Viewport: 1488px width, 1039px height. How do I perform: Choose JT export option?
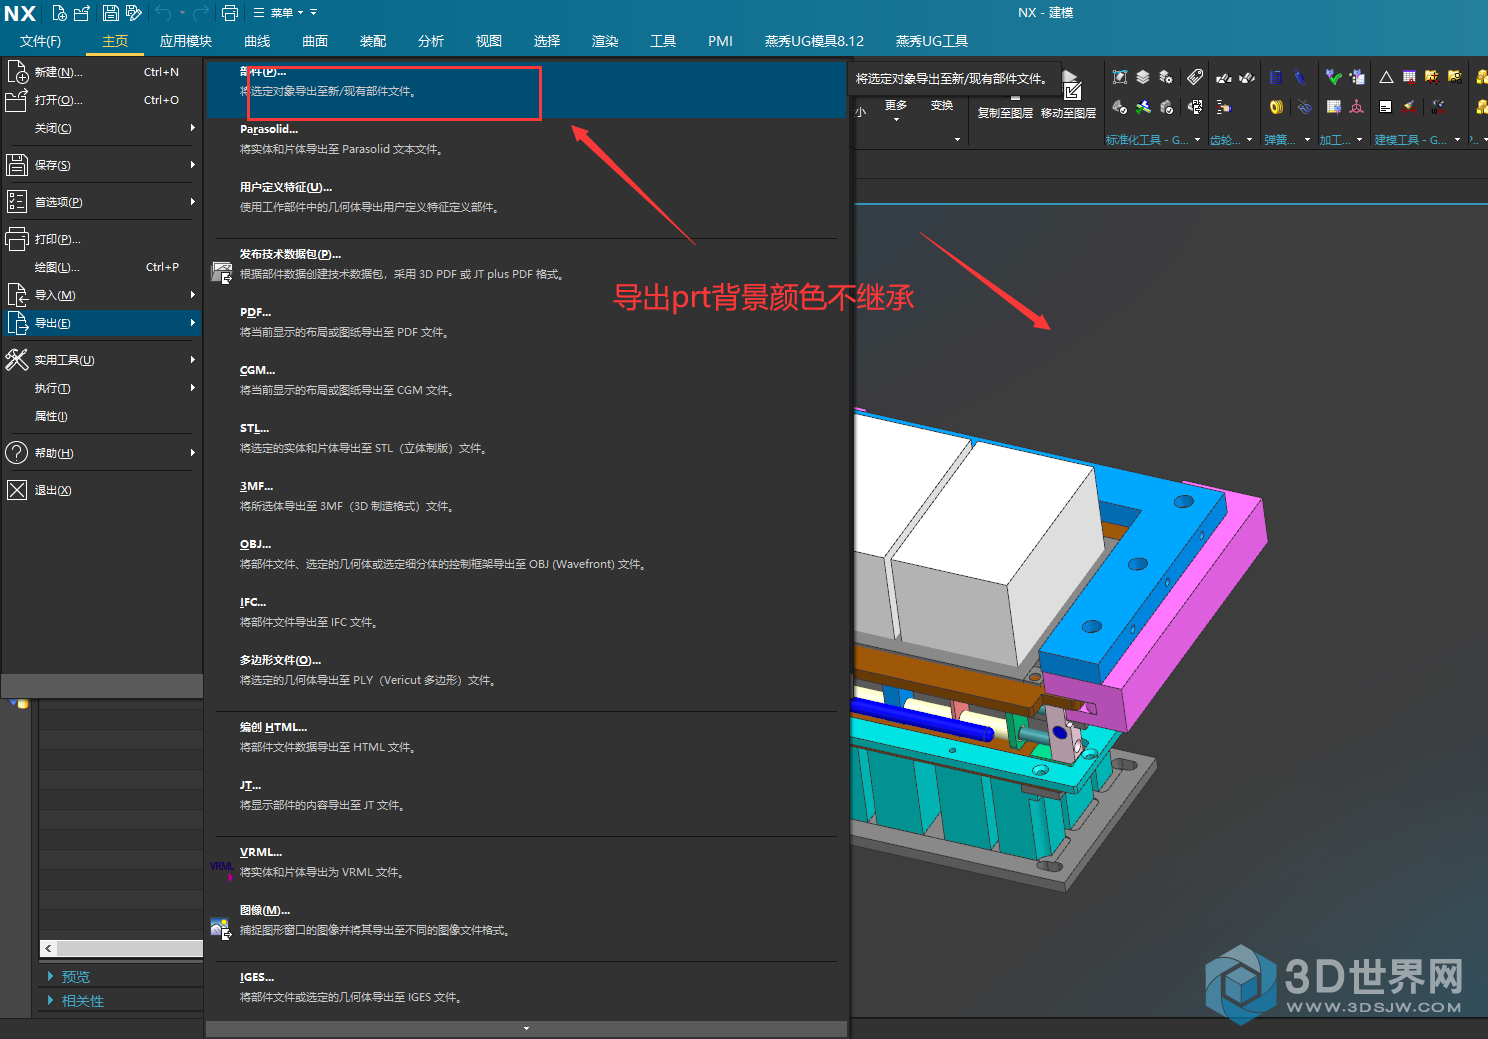tap(527, 795)
